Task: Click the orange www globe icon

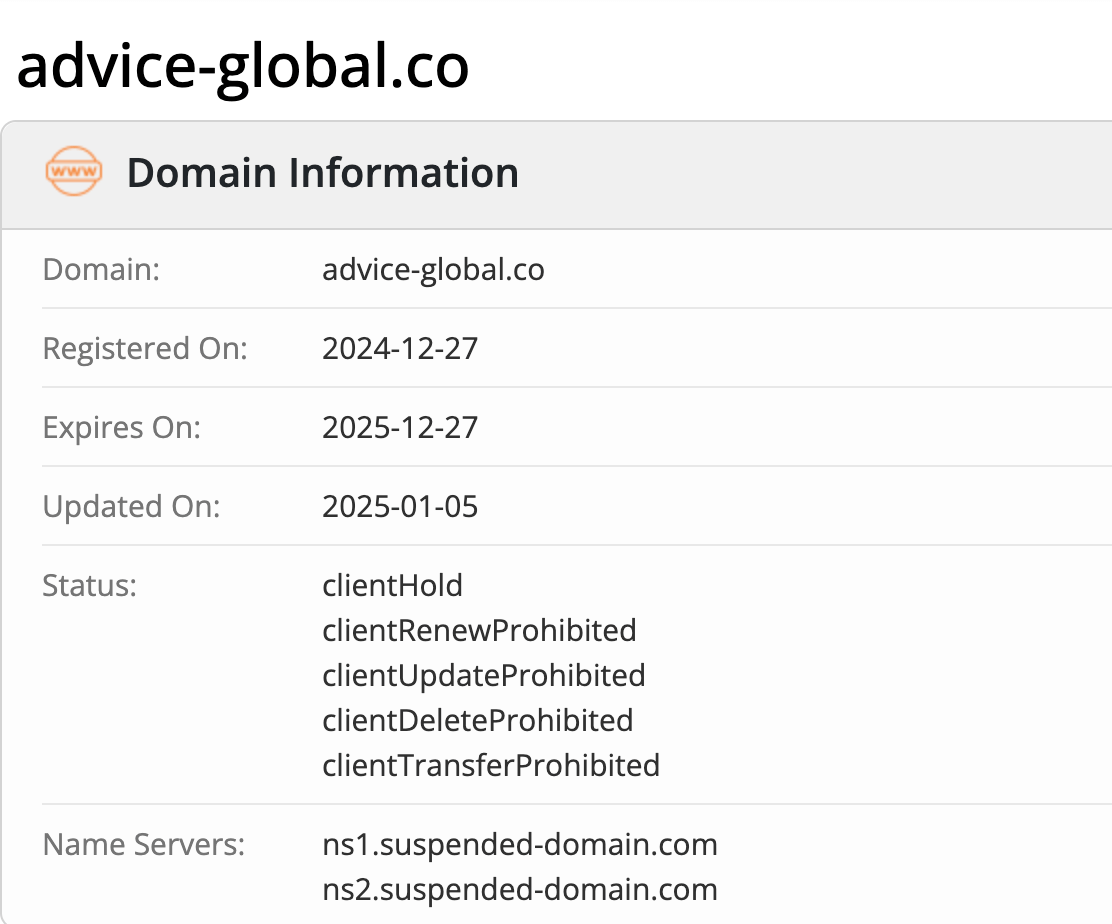Action: click(x=74, y=171)
